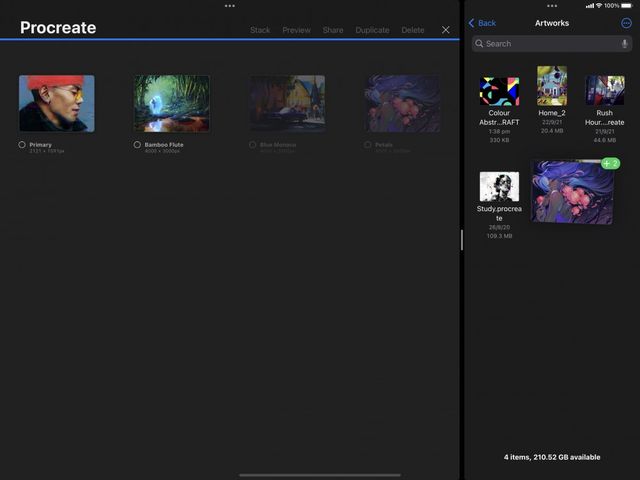Tap the Wi-Fi icon in status bar
Image resolution: width=640 pixels, height=480 pixels.
pos(599,6)
